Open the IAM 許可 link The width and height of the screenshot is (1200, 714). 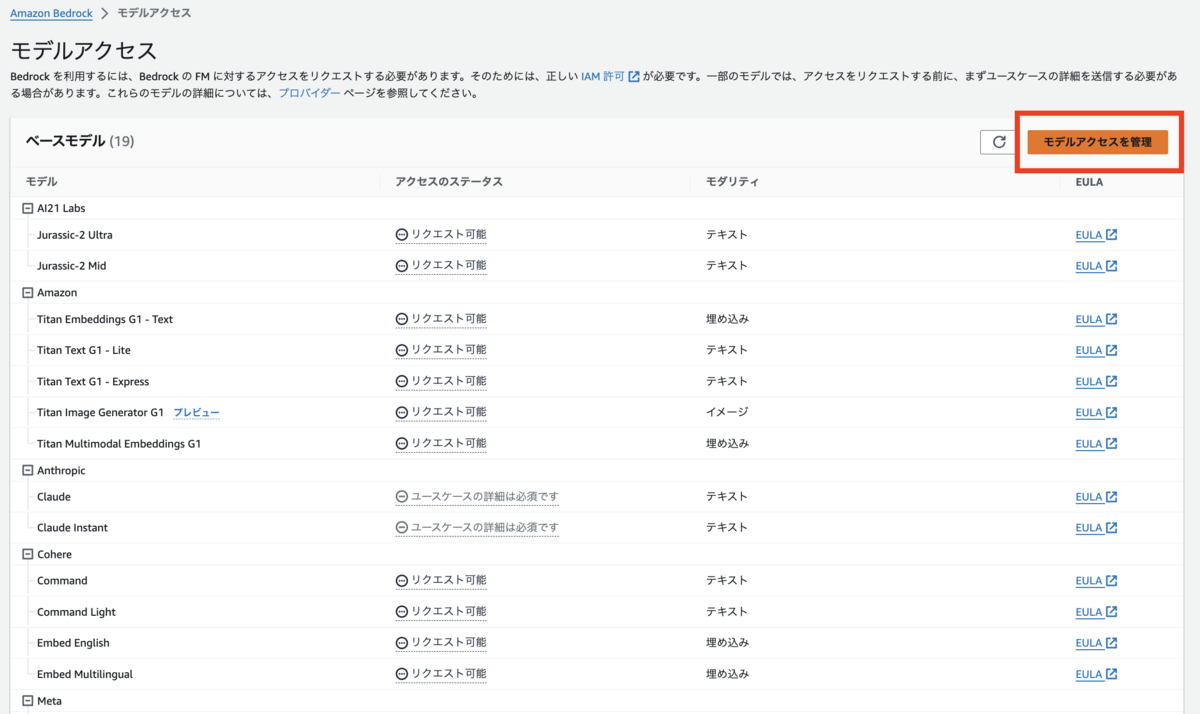pos(610,76)
